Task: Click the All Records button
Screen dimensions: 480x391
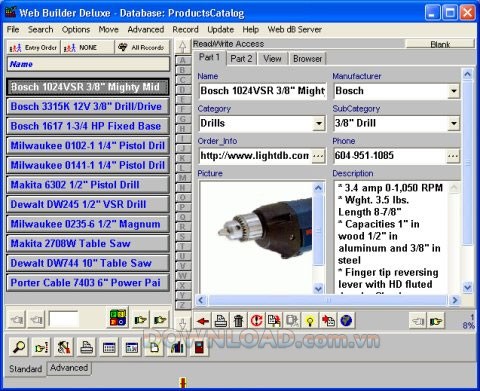Action: (142, 48)
